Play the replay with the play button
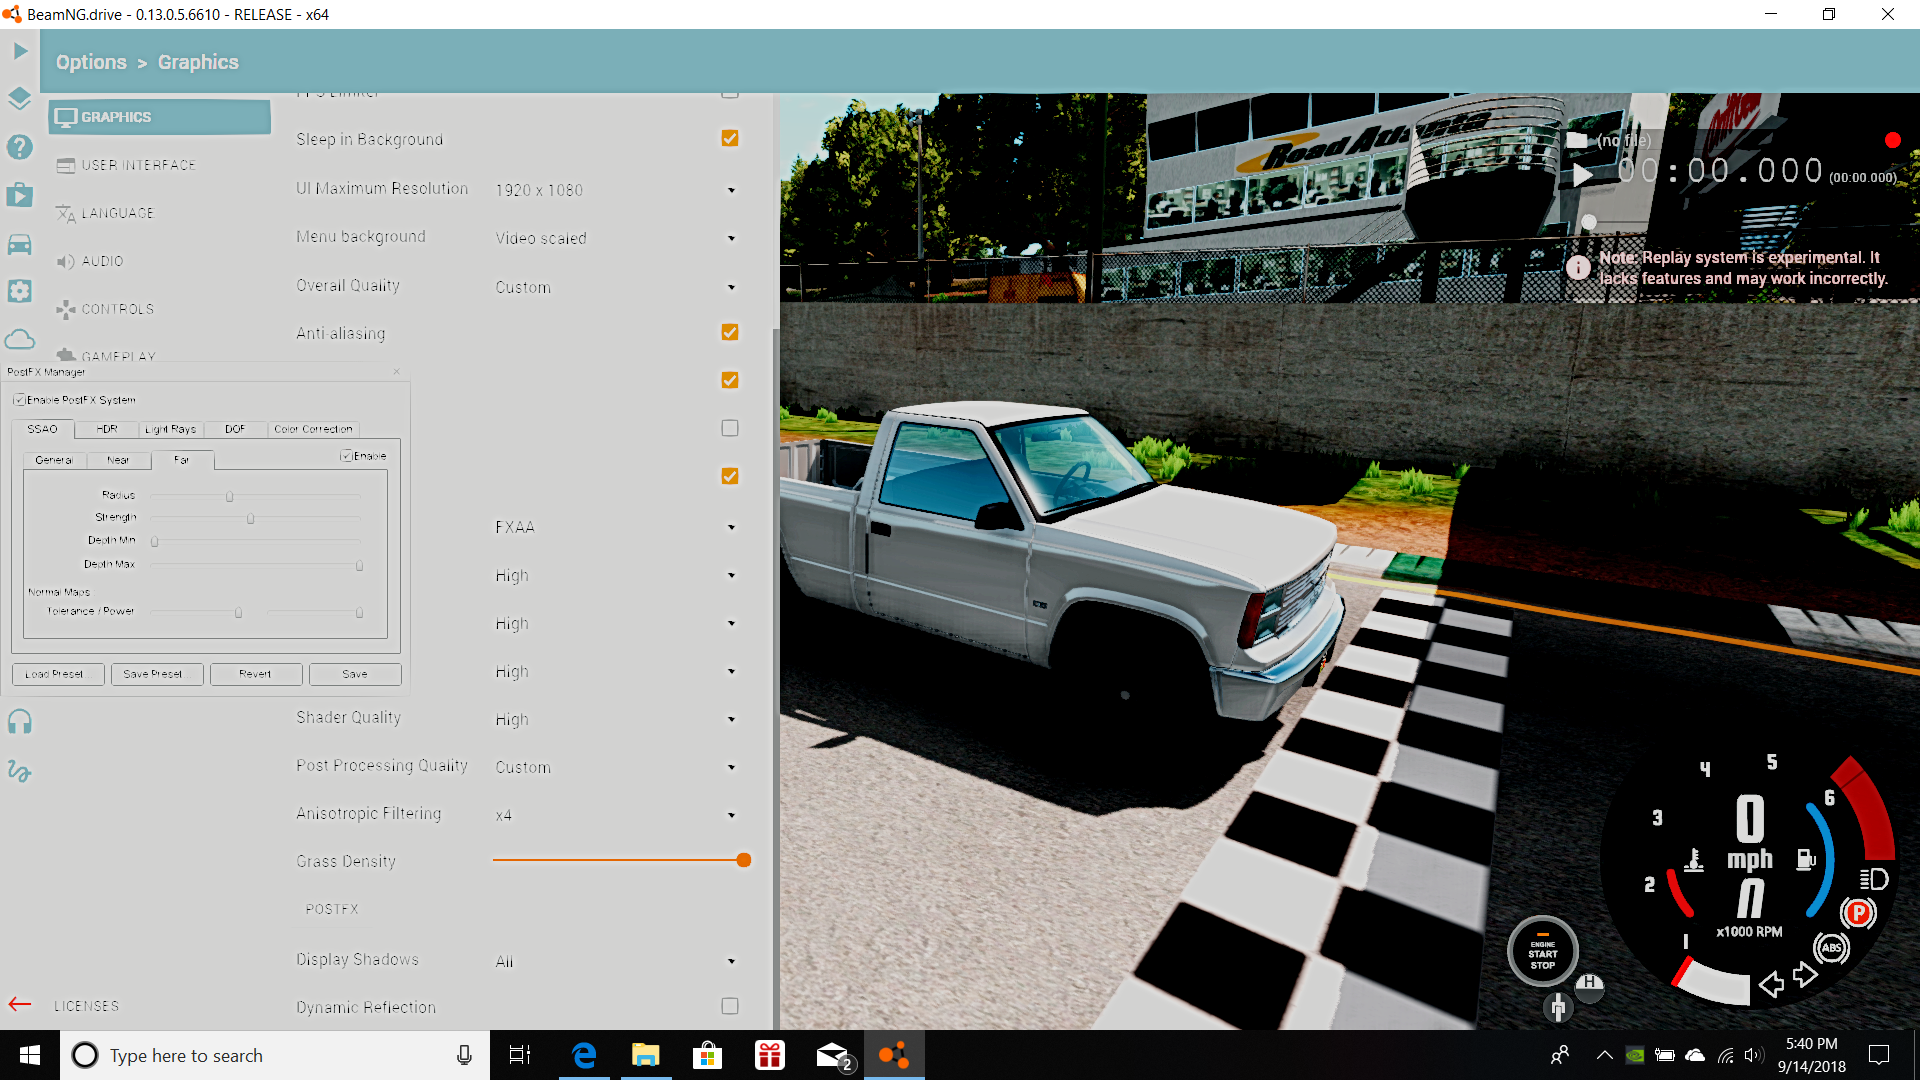Viewport: 1920px width, 1080px height. [1582, 175]
